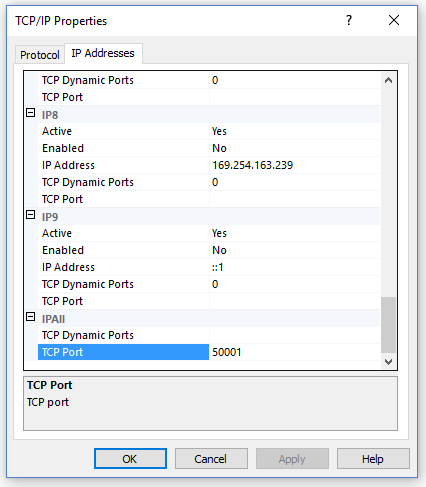
Task: Switch to the Protocol tab
Action: coord(40,55)
